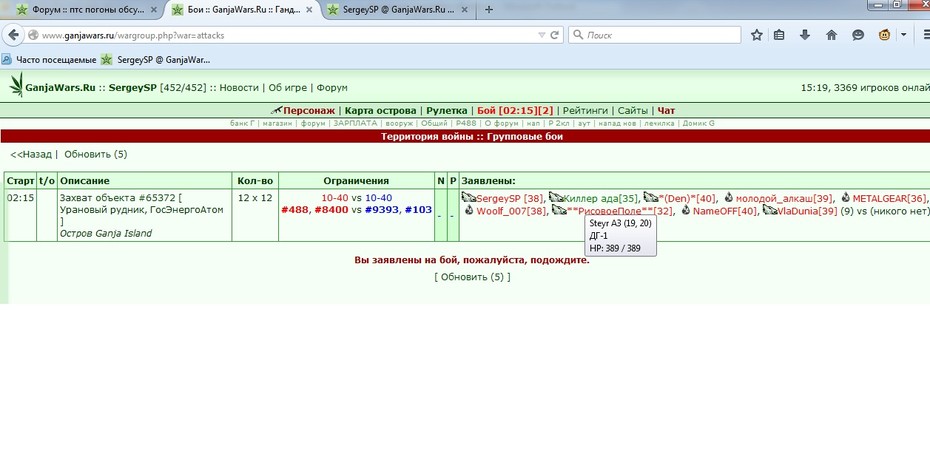This screenshot has width=930, height=454.
Task: Click the <<Назад link
Action: pyautogui.click(x=31, y=154)
